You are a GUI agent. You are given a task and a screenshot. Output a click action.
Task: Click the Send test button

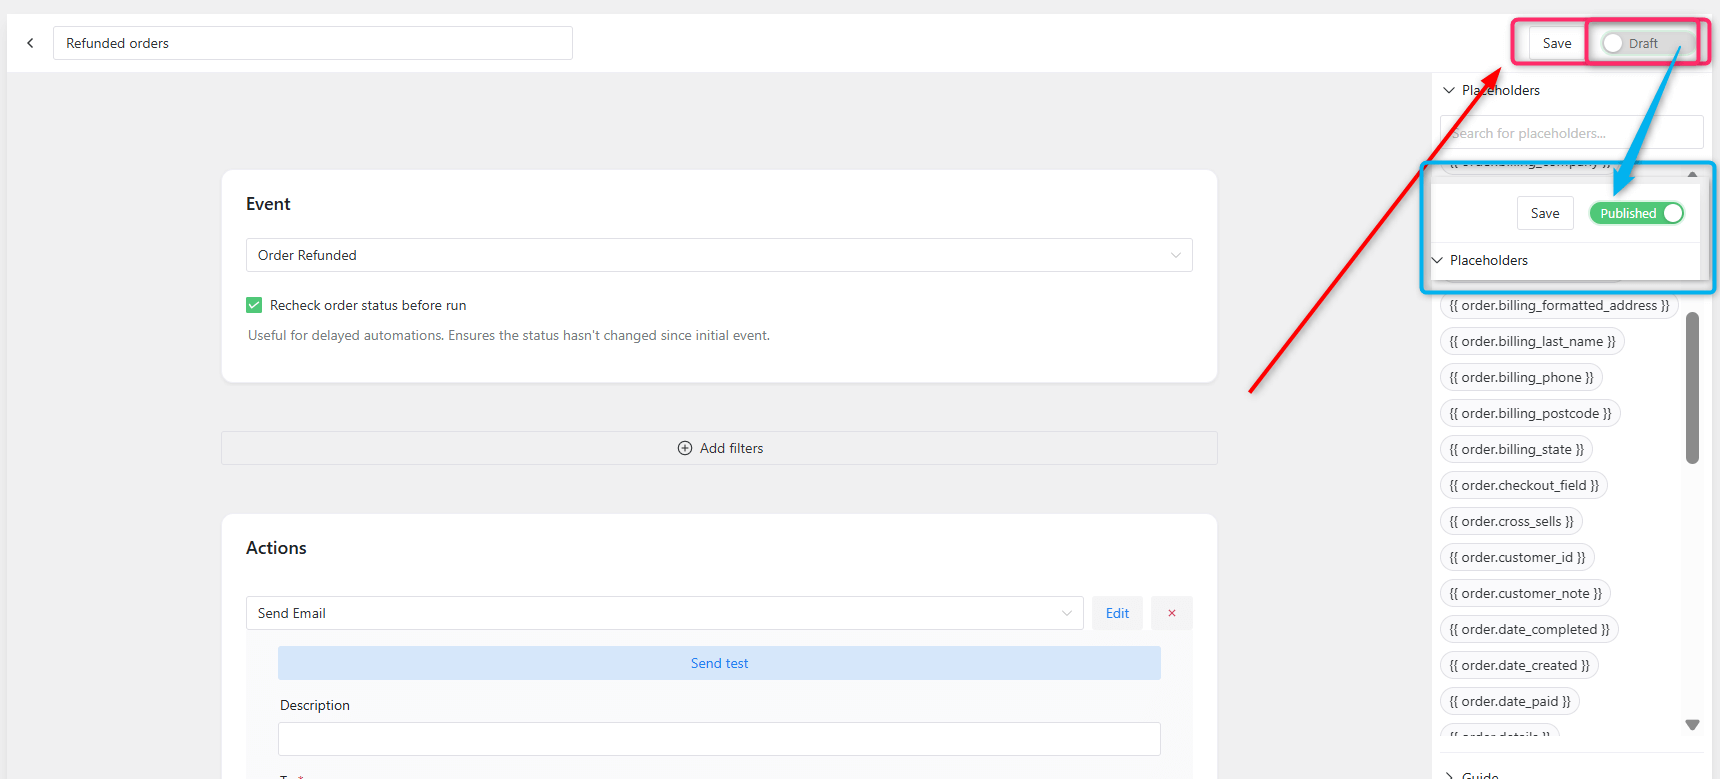point(719,663)
